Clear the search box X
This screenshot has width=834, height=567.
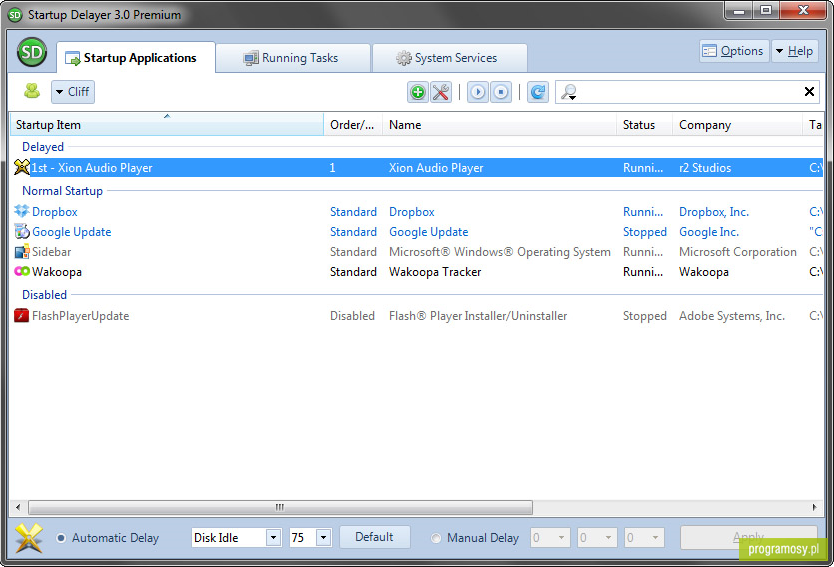(x=809, y=91)
